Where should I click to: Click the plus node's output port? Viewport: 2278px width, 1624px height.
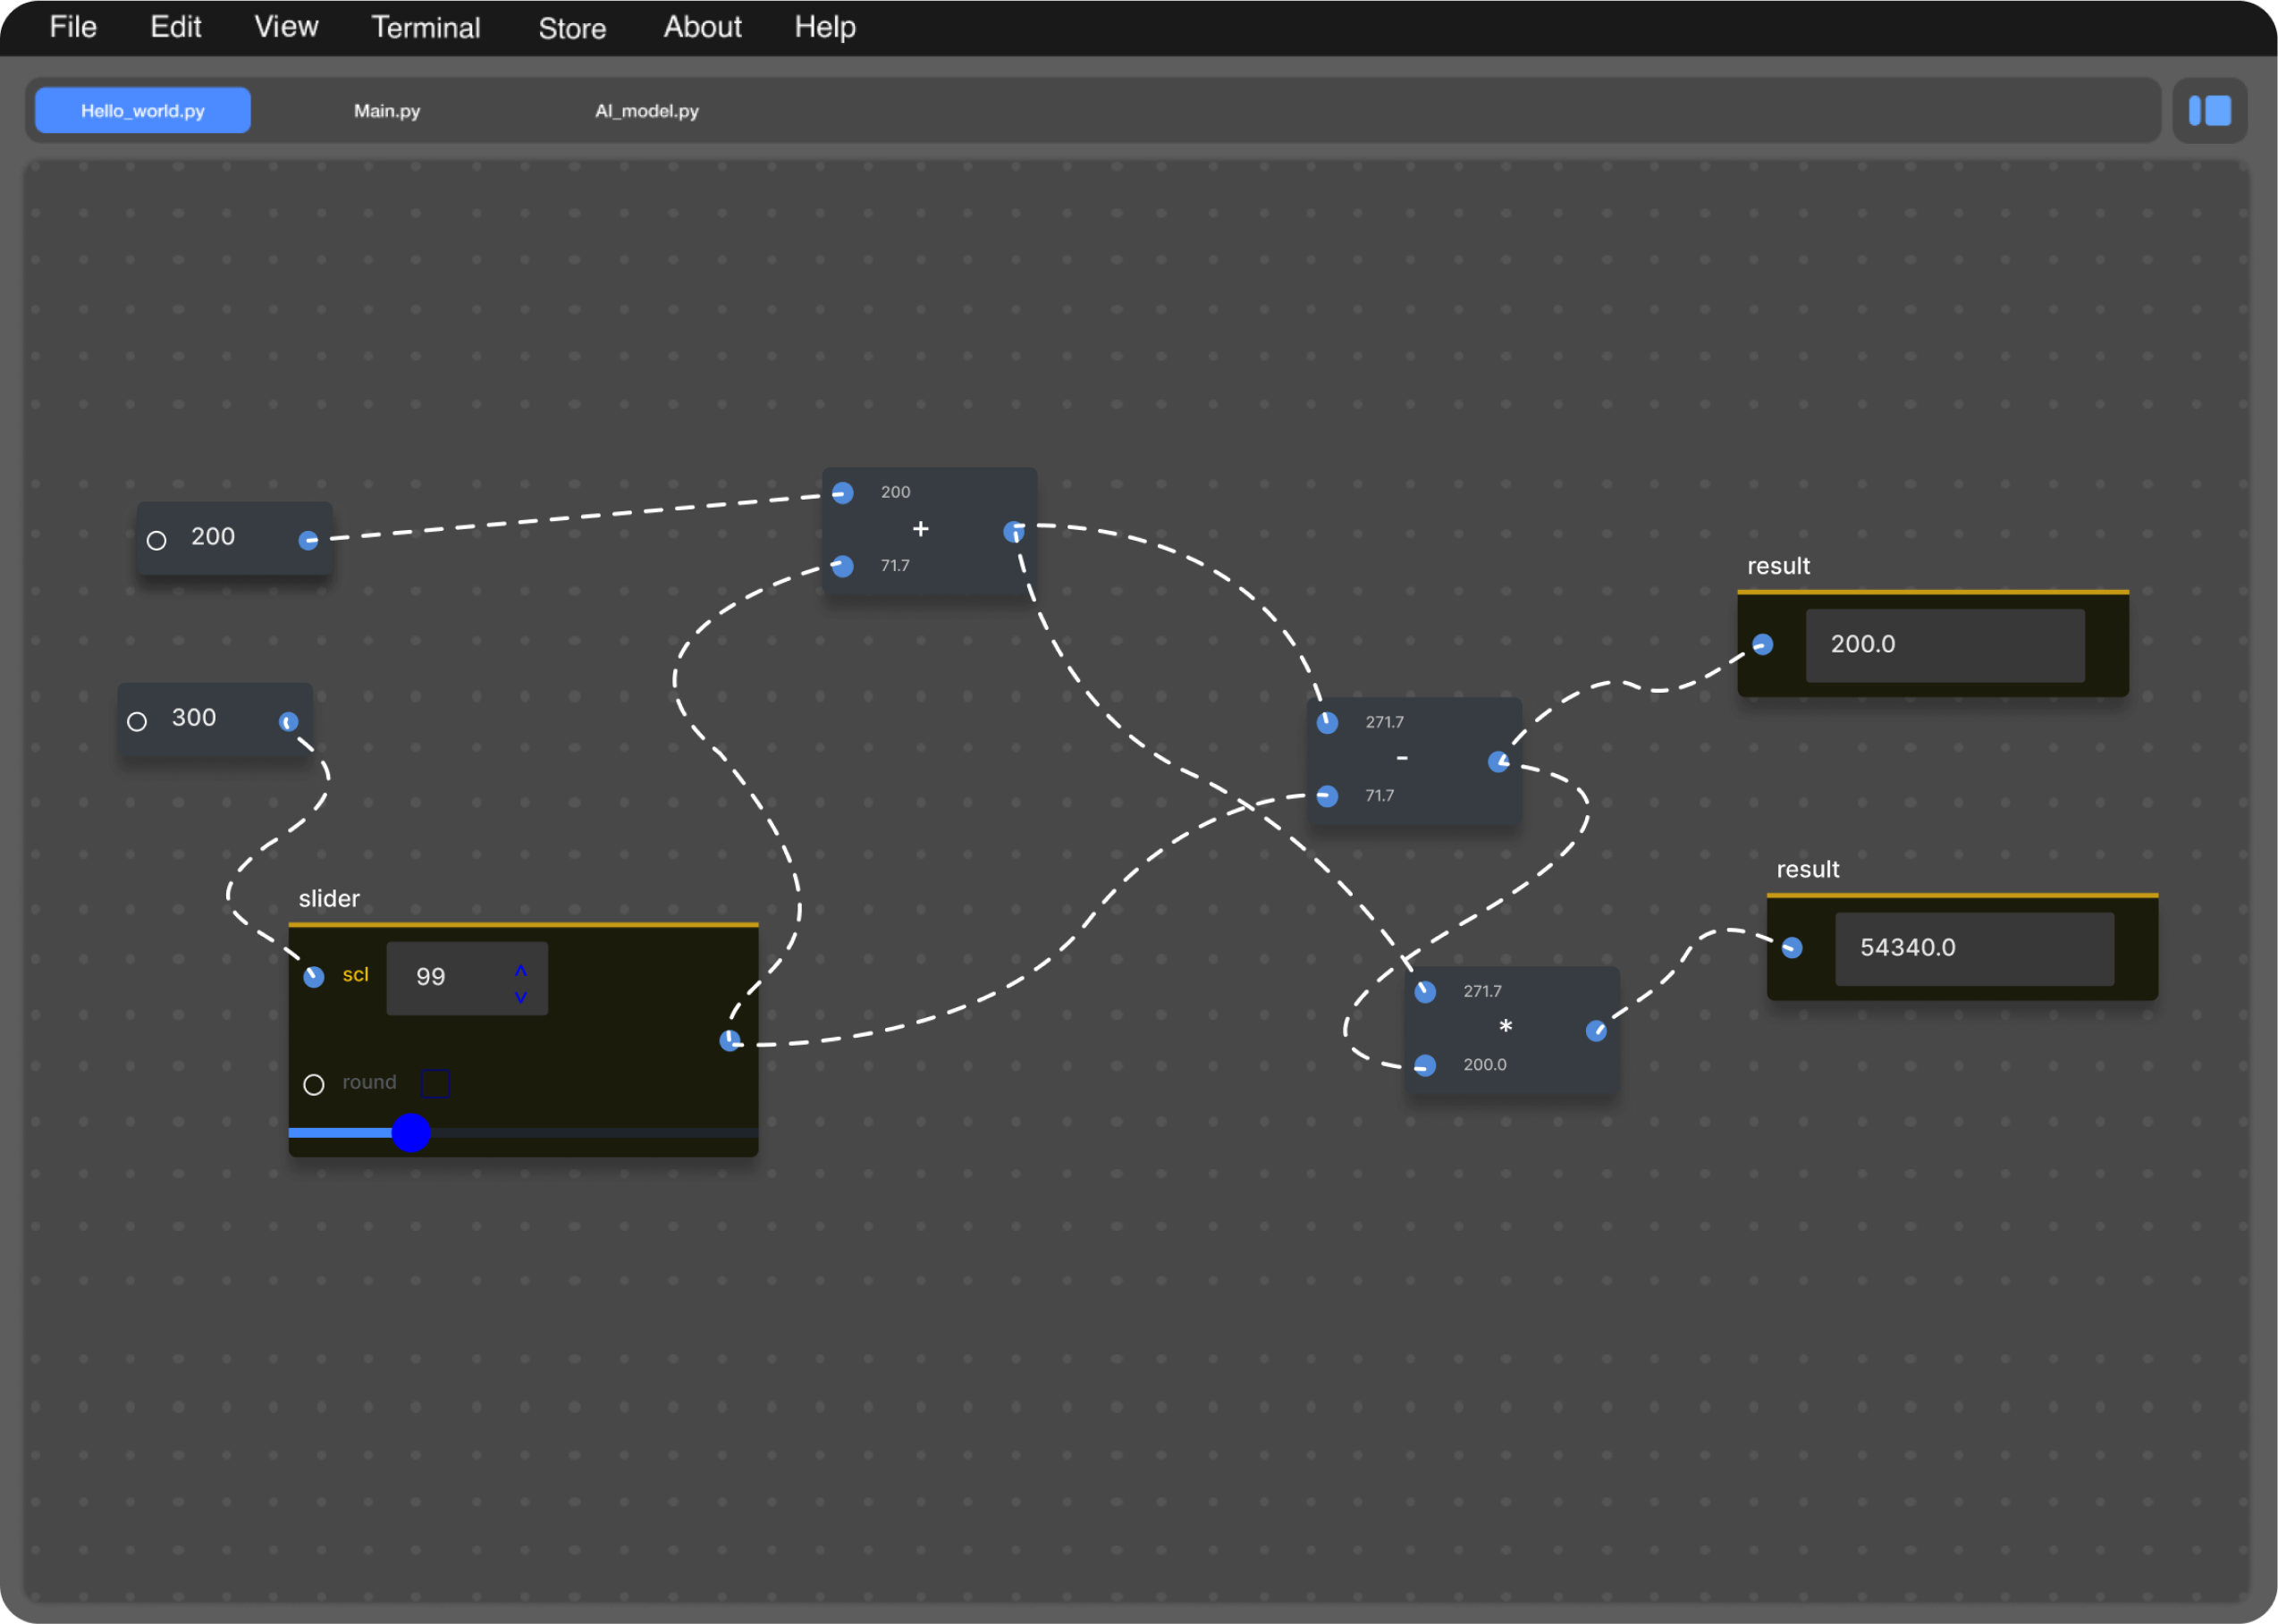(1013, 531)
